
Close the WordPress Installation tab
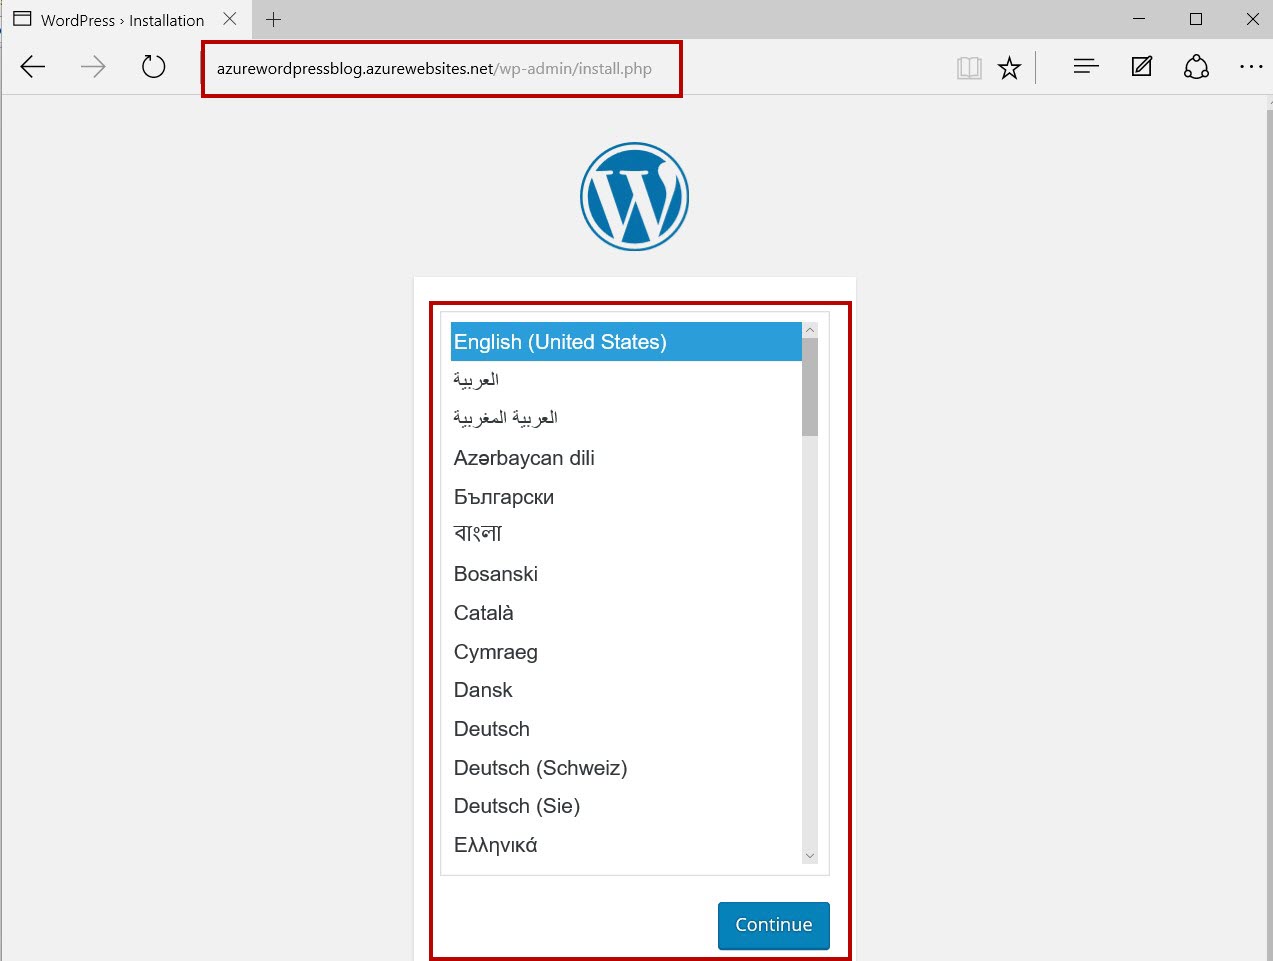click(x=230, y=19)
